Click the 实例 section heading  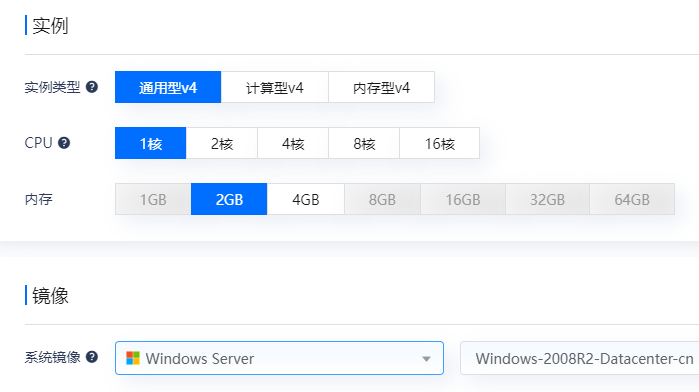50,25
